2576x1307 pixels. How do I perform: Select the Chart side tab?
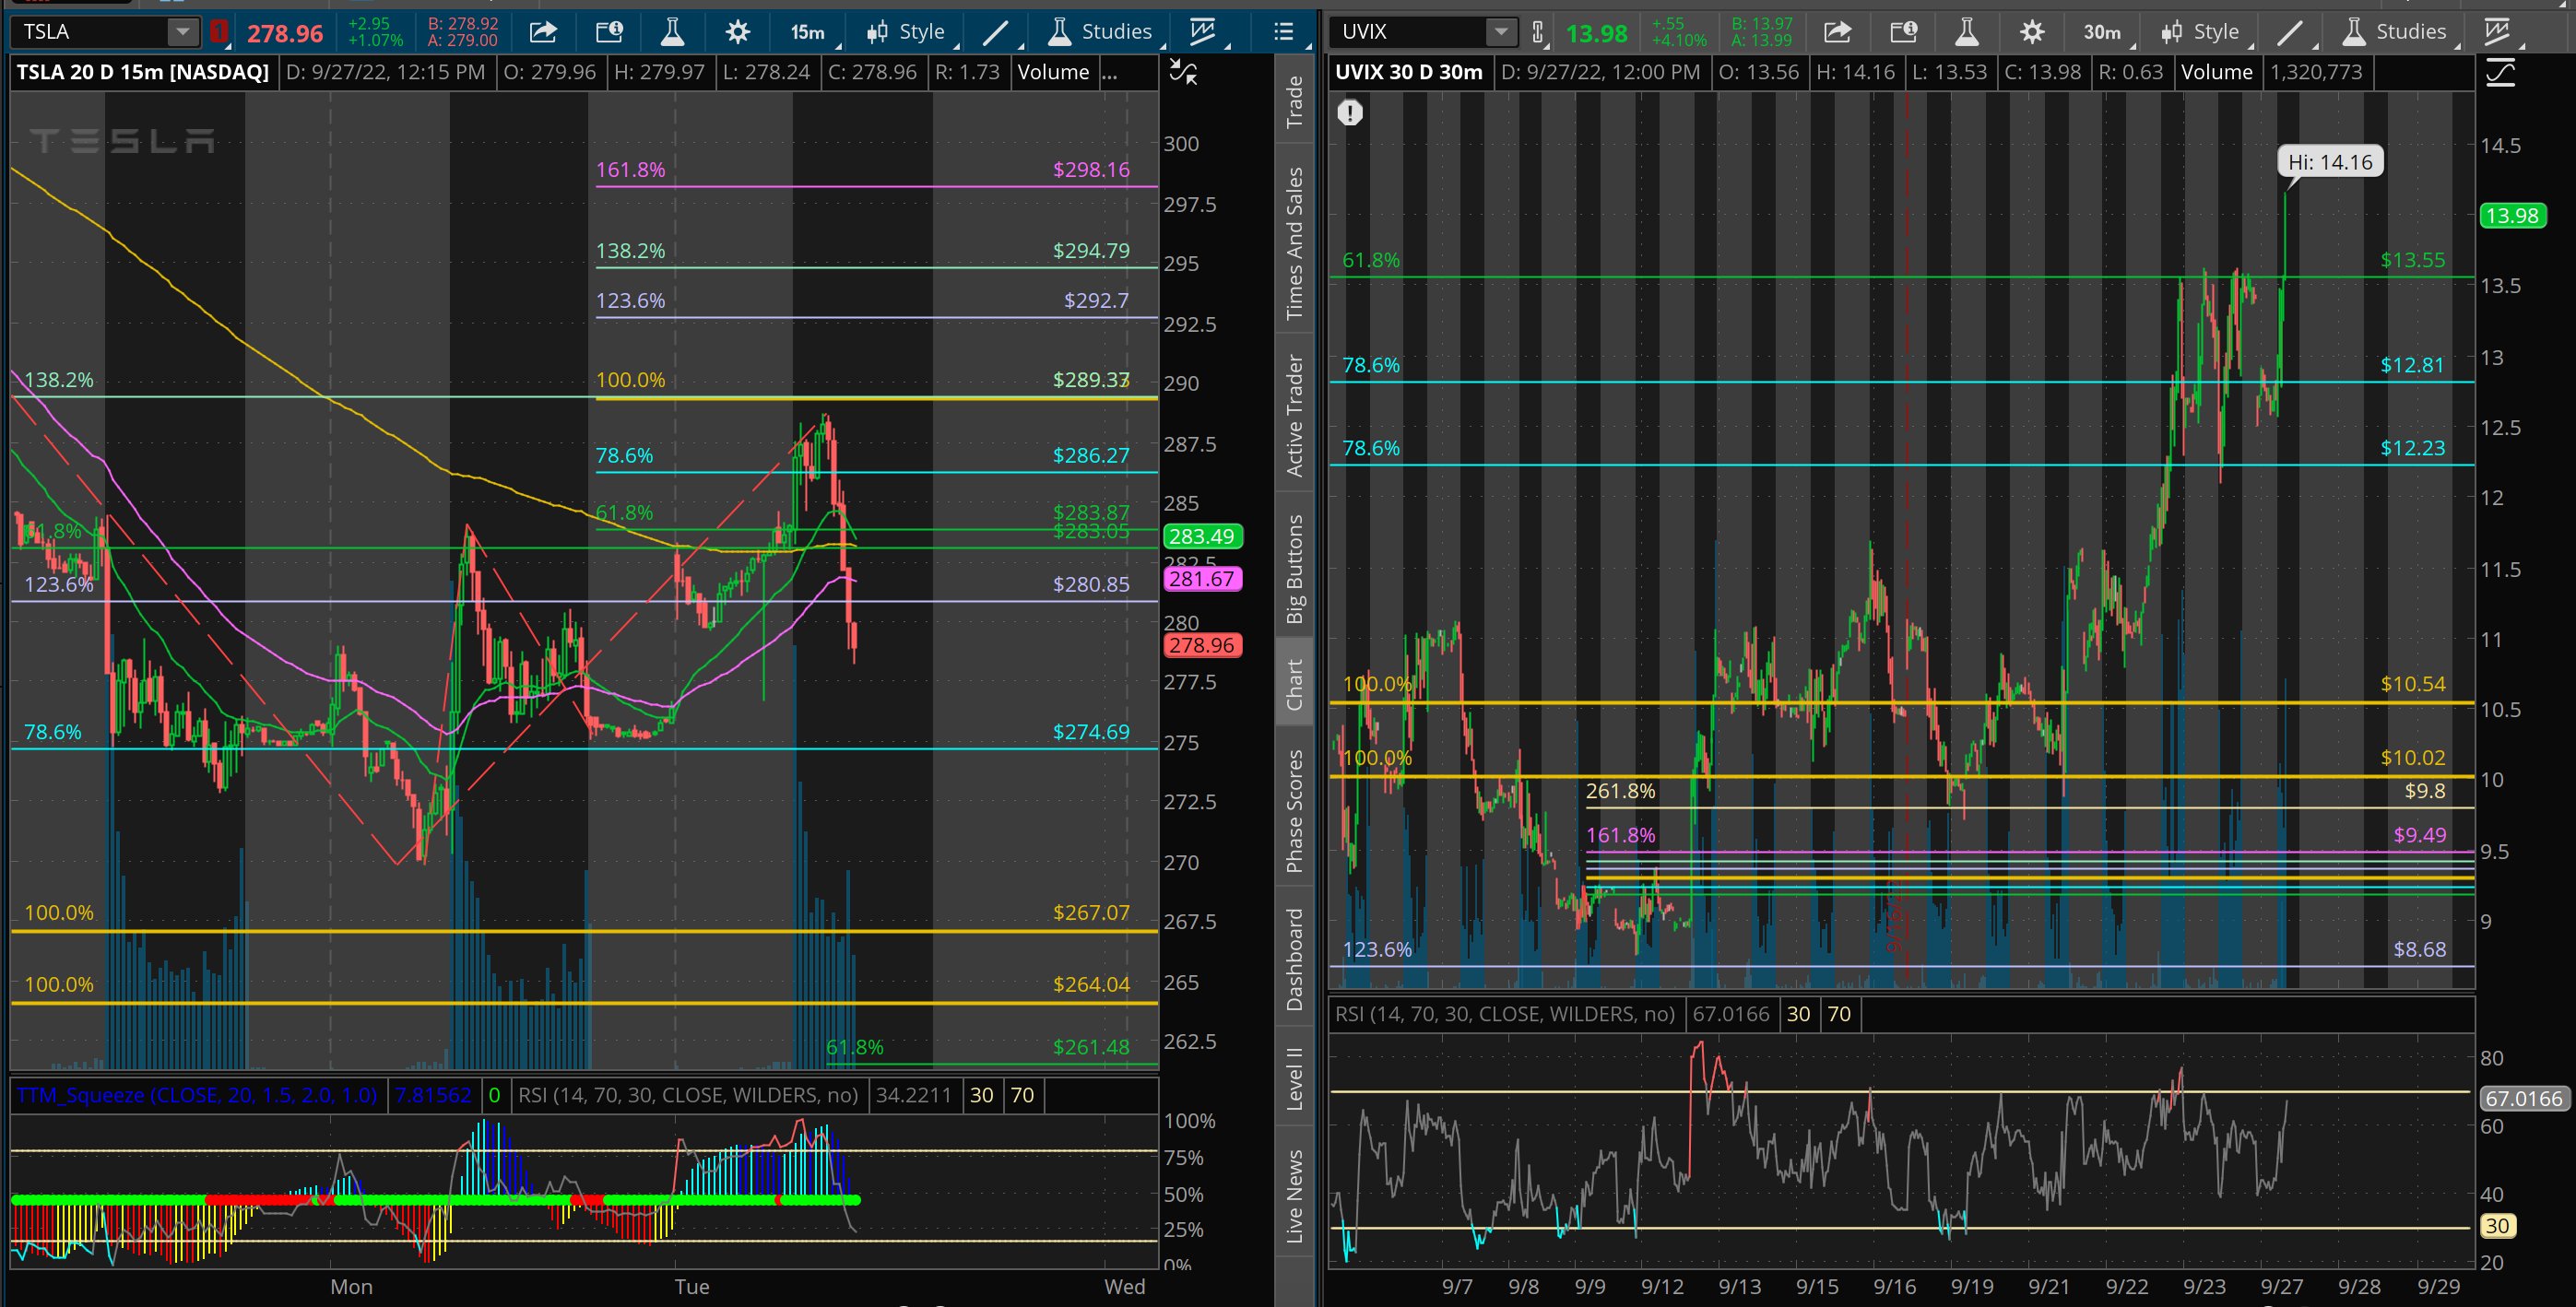[x=1294, y=684]
